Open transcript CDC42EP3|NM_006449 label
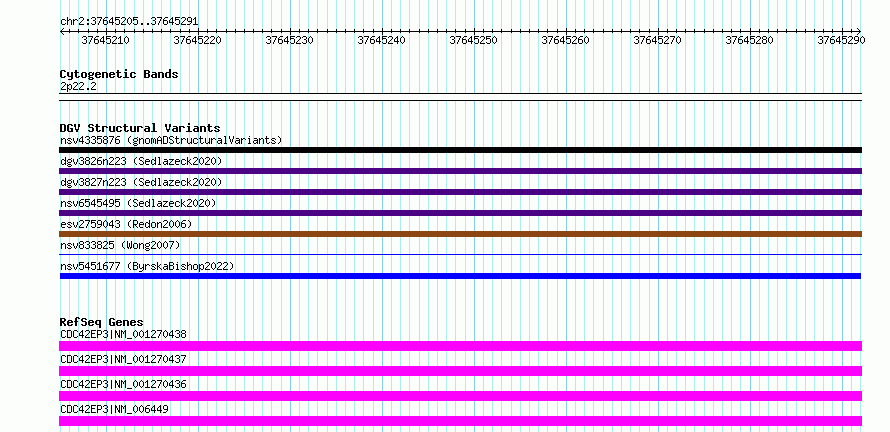 click(x=114, y=409)
